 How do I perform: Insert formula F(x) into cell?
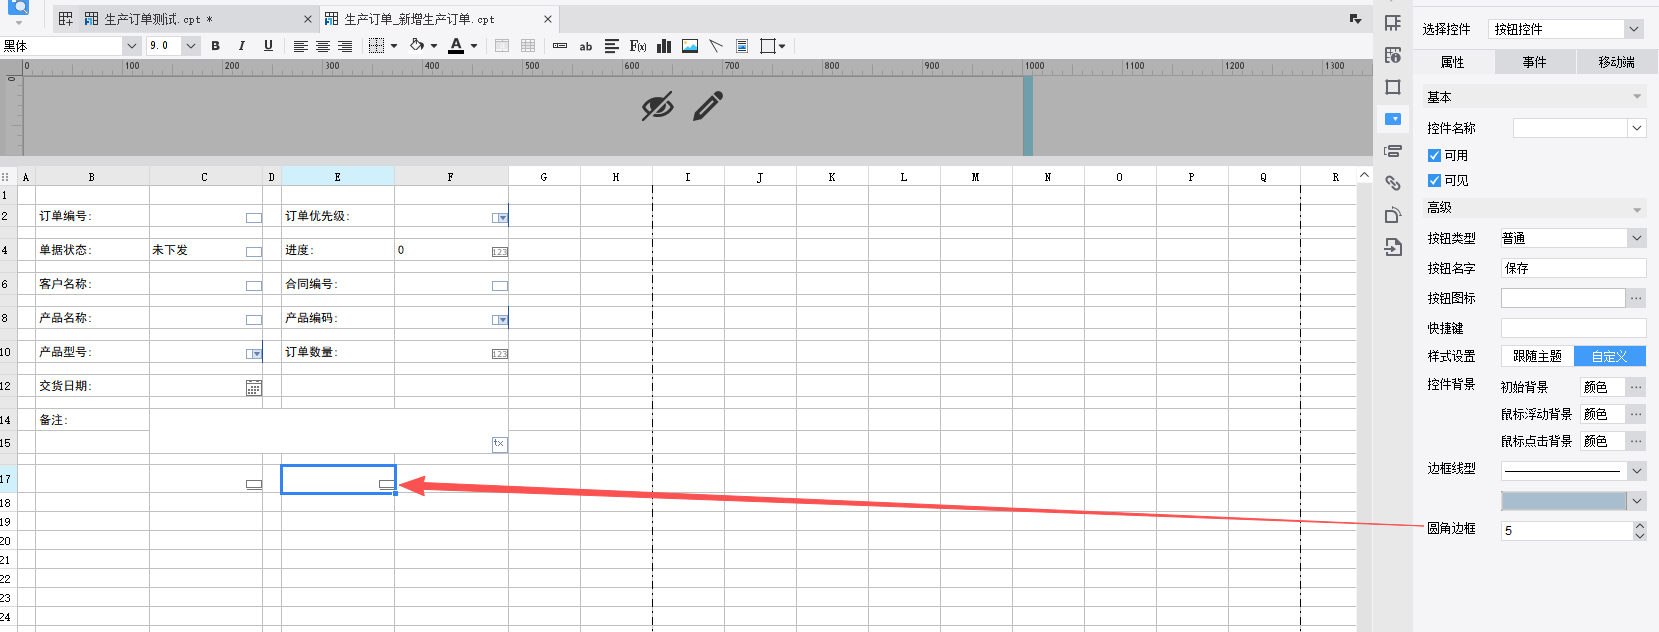tap(638, 46)
